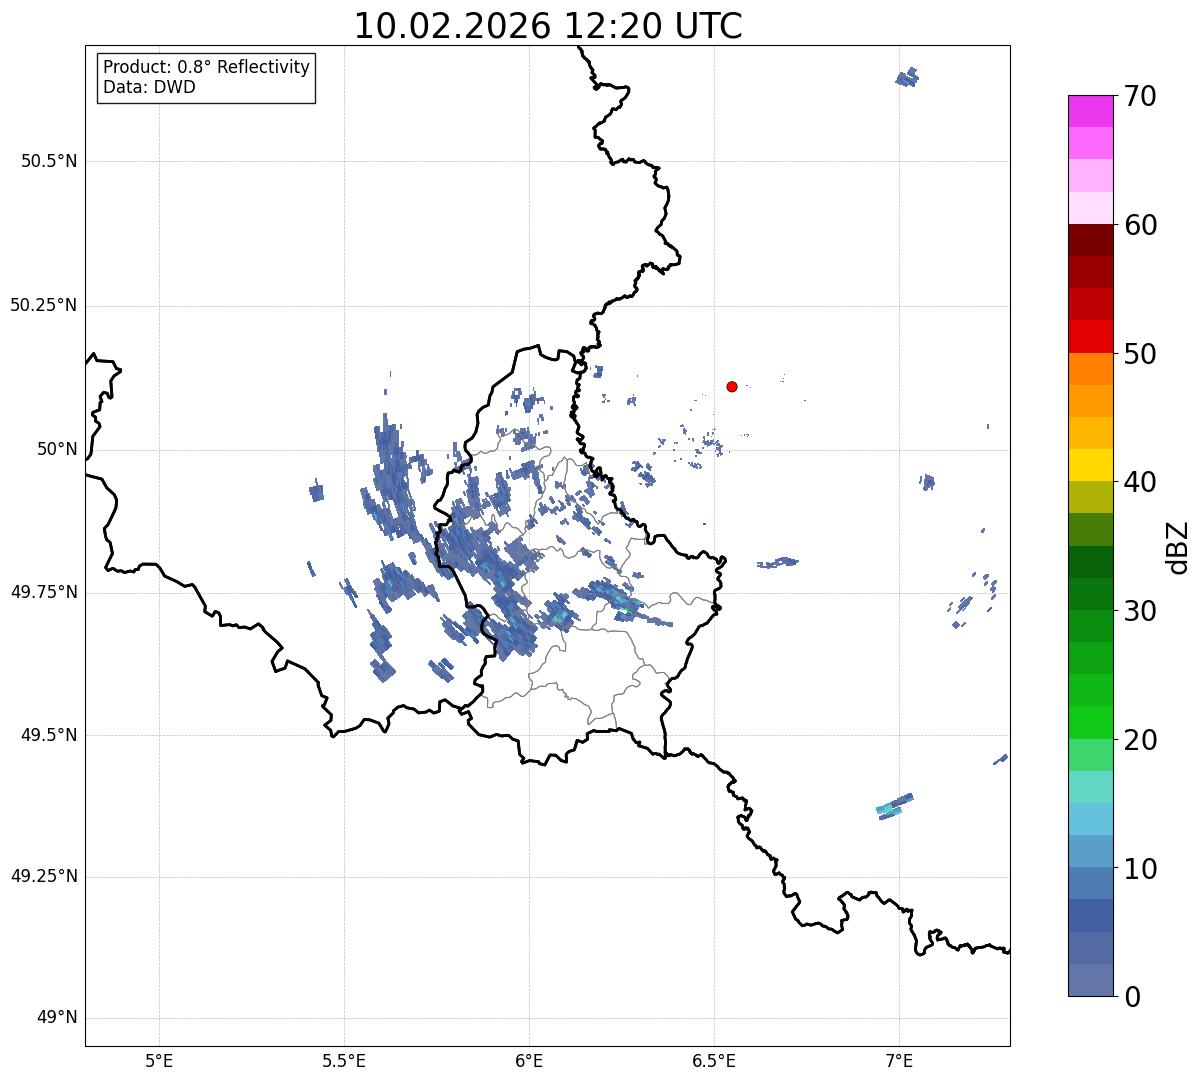The width and height of the screenshot is (1202, 1081).
Task: Click the 6°E longitude label
Action: 529,1060
